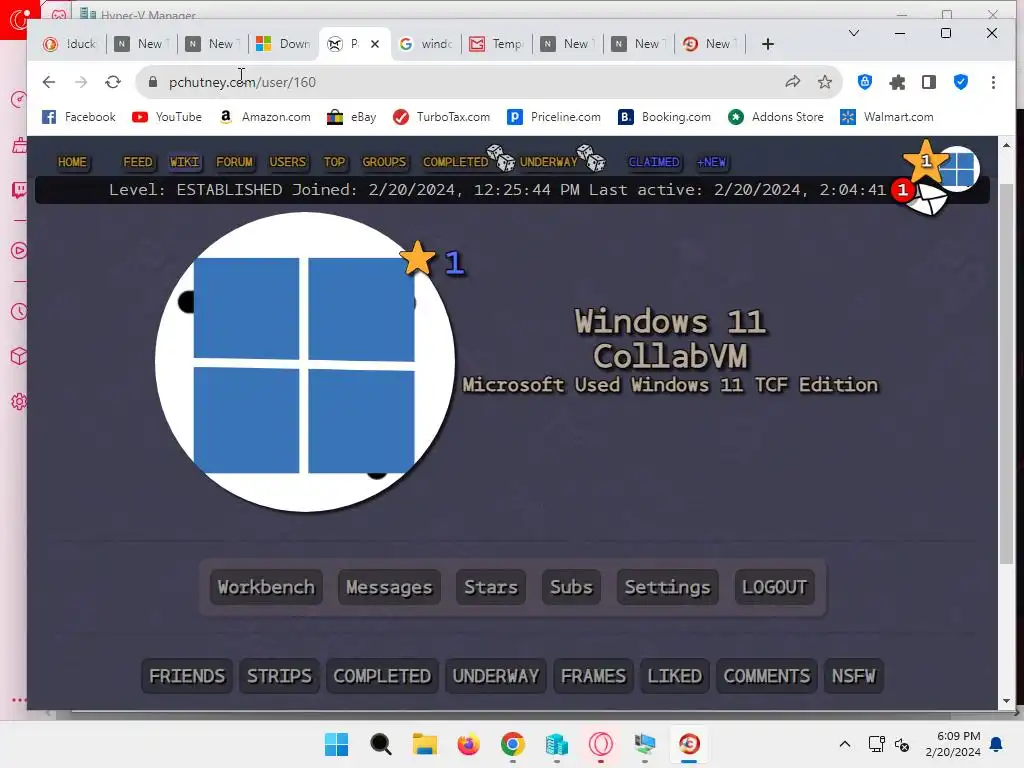Close the active pchutney tab
The height and width of the screenshot is (768, 1024).
pos(375,44)
